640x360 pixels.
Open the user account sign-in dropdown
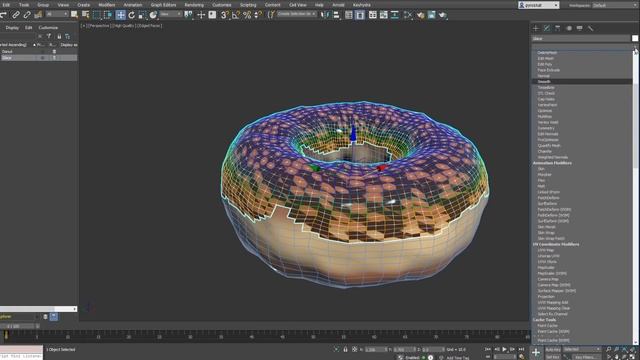tap(538, 5)
